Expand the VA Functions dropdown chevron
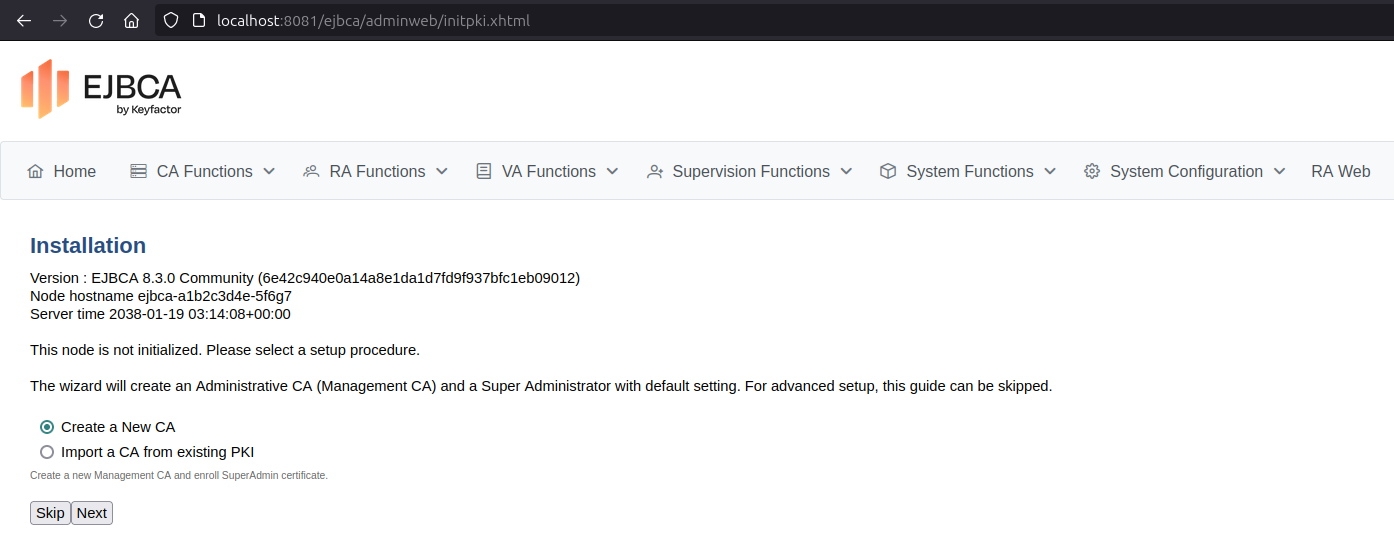 click(612, 172)
